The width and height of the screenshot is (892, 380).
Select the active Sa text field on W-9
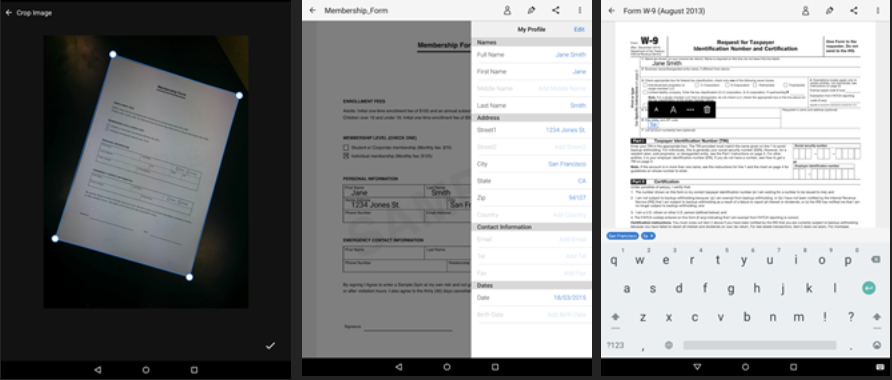(653, 125)
